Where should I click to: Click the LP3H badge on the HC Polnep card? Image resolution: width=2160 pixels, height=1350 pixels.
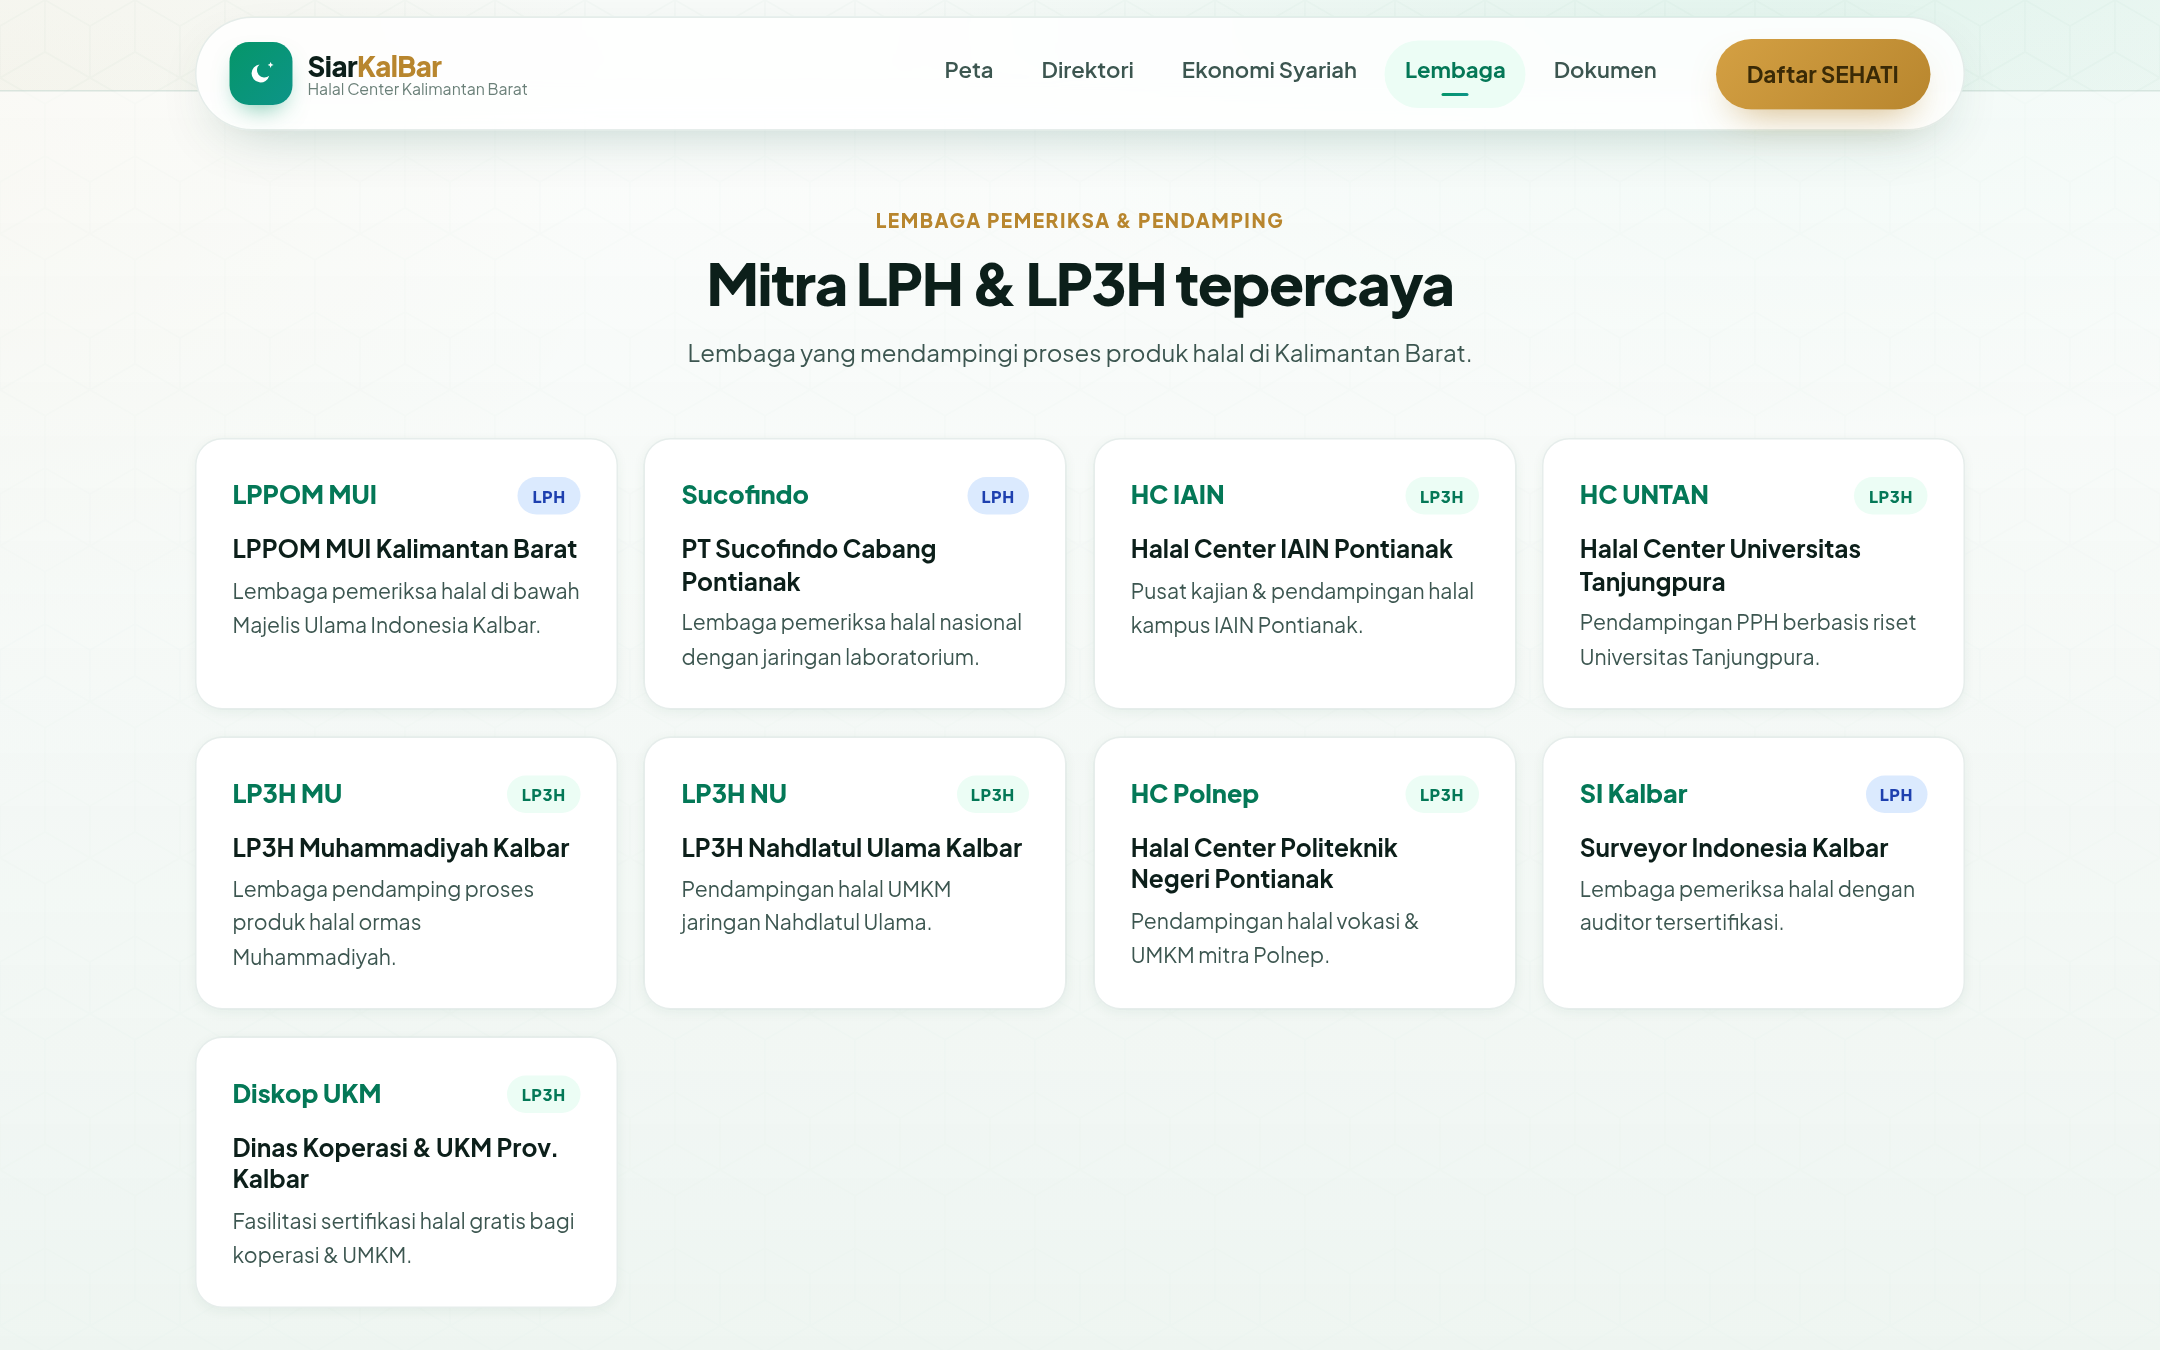tap(1441, 795)
